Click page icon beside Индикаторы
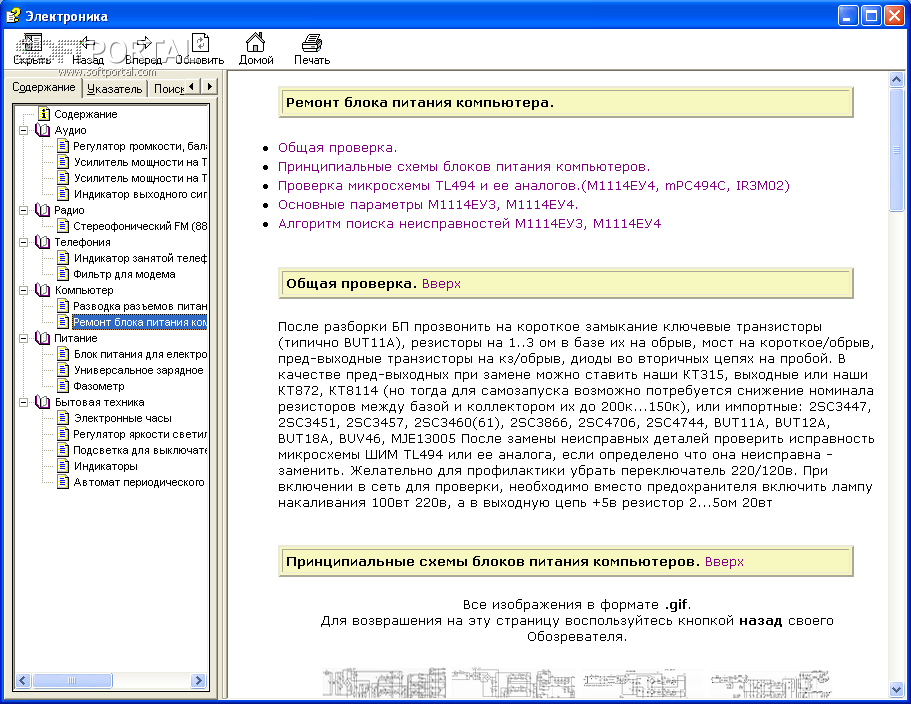Screen dimensions: 911x704 (x=63, y=466)
